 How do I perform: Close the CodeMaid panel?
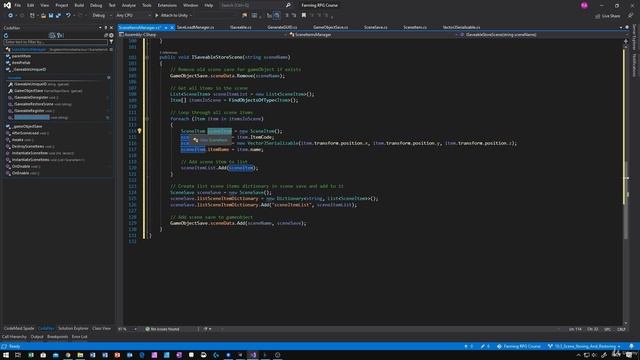(111, 28)
